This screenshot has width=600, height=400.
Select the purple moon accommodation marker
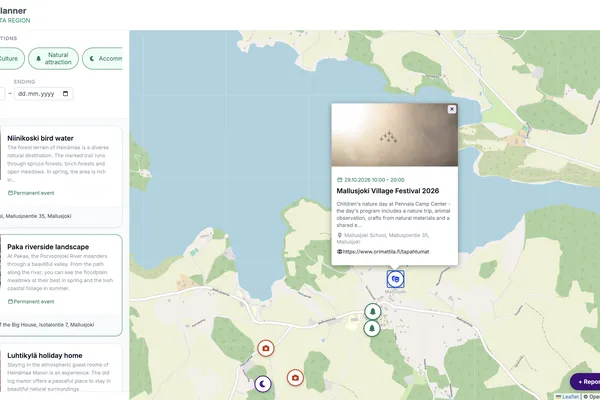tap(263, 384)
